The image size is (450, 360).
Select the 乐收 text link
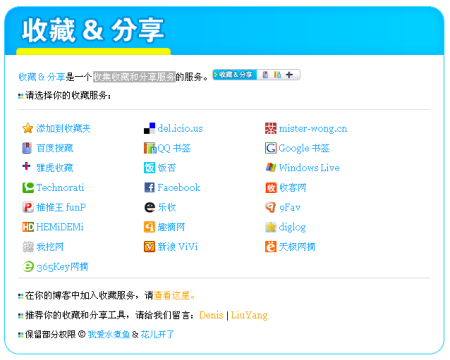pyautogui.click(x=167, y=207)
